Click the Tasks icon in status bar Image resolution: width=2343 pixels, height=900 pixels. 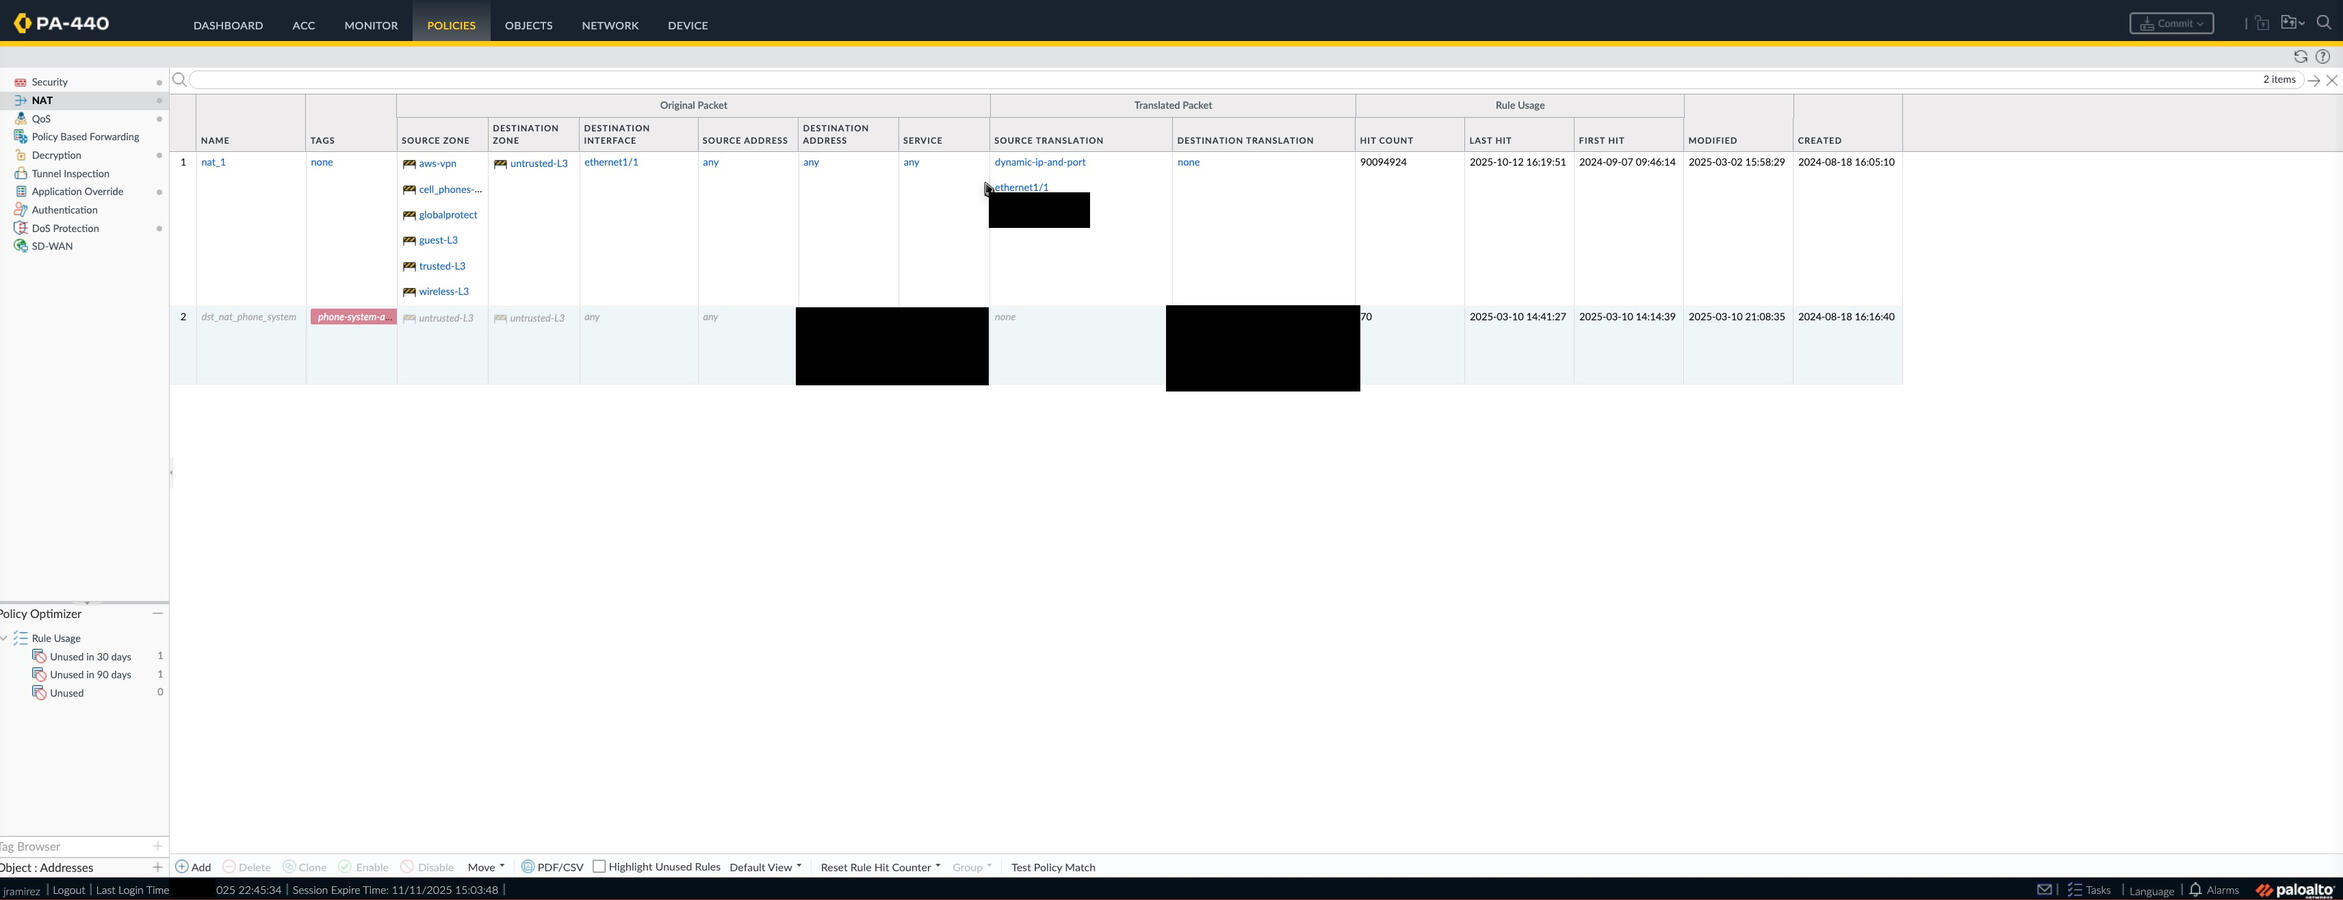pos(2075,890)
